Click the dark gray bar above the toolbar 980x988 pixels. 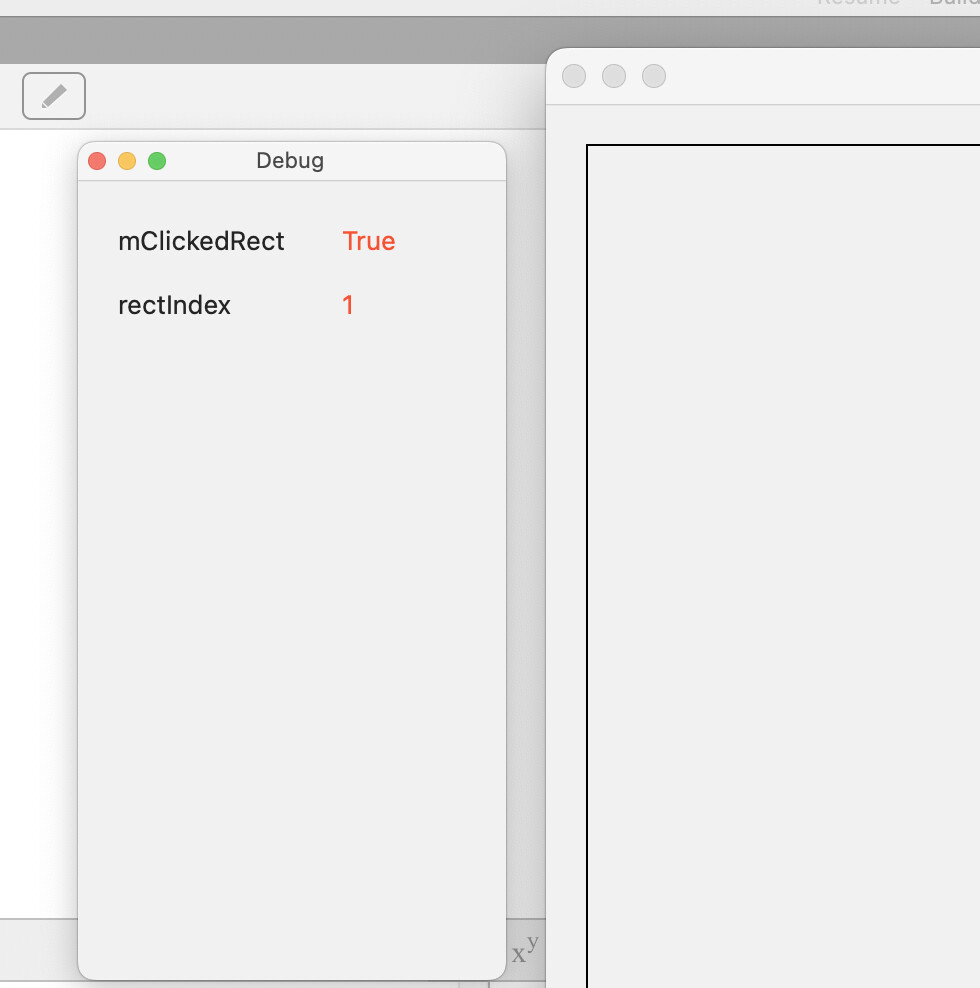click(270, 40)
